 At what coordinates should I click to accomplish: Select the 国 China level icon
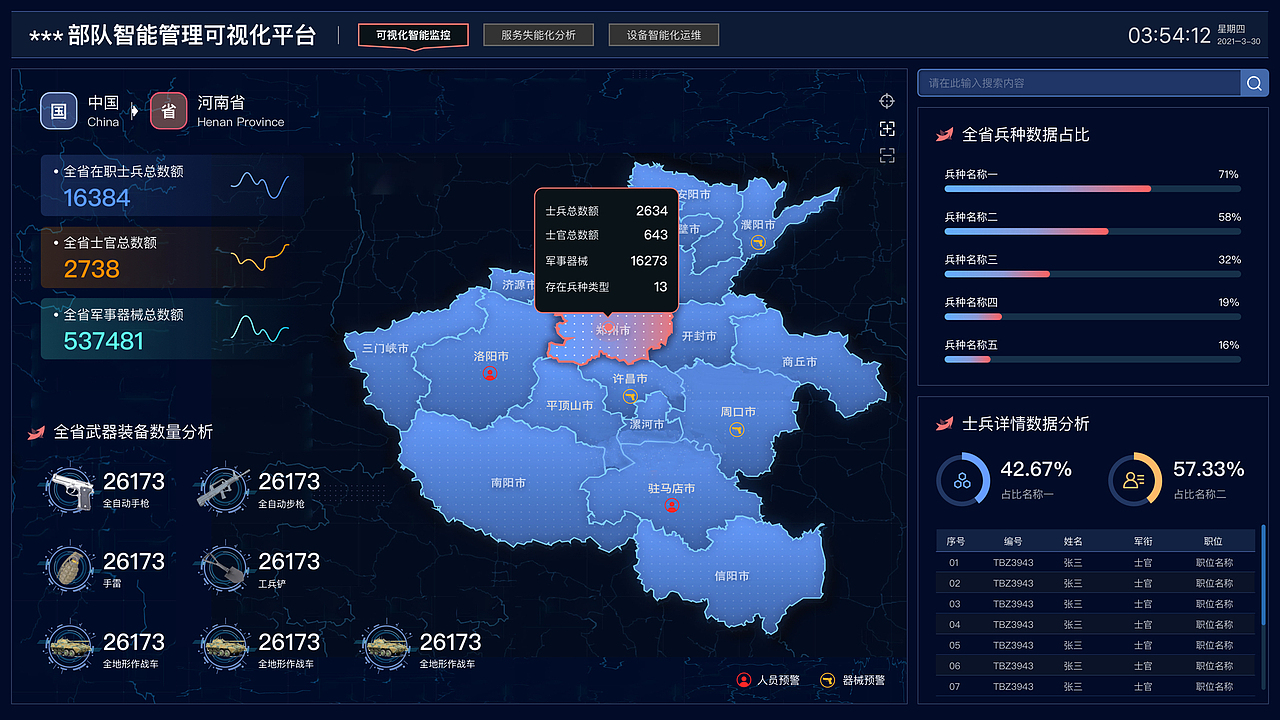[59, 111]
